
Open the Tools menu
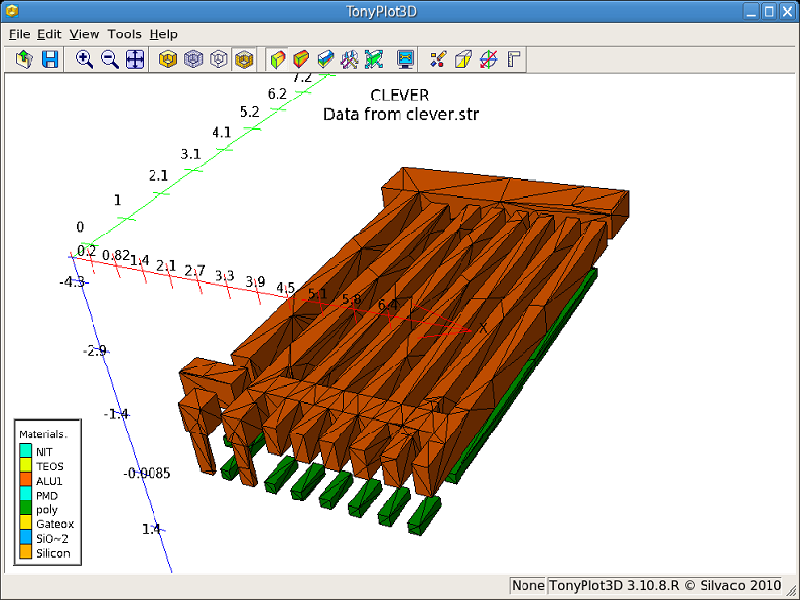click(x=124, y=34)
